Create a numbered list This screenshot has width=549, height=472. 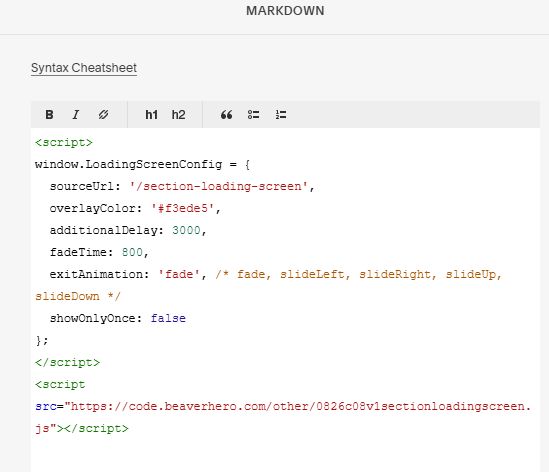pos(281,114)
